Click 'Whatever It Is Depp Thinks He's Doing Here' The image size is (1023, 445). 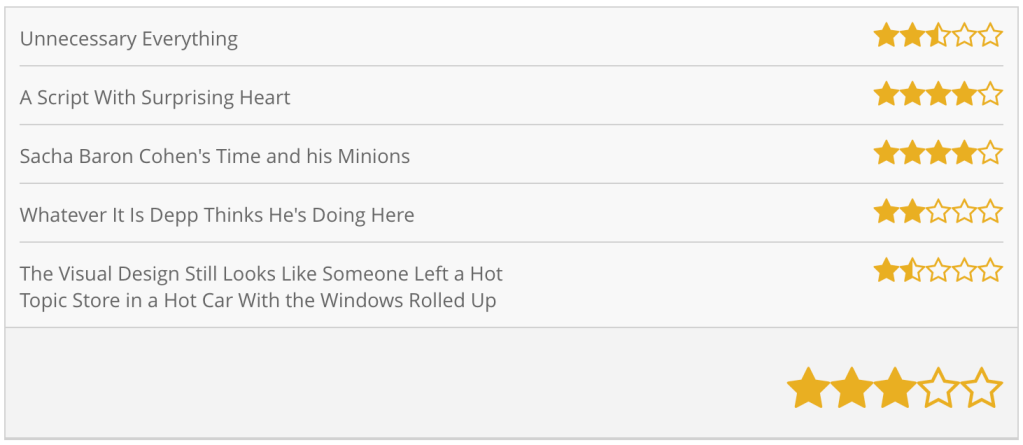pyautogui.click(x=217, y=215)
